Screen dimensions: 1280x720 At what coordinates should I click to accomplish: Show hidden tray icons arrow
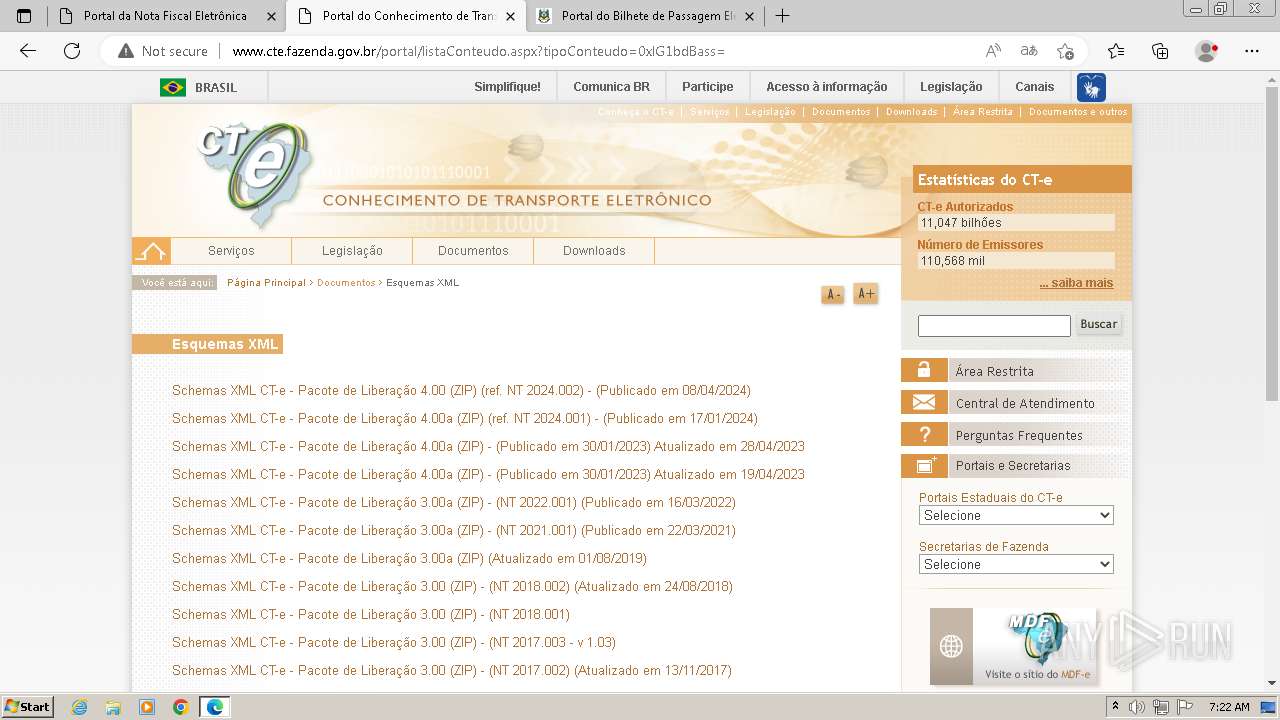click(x=1116, y=707)
